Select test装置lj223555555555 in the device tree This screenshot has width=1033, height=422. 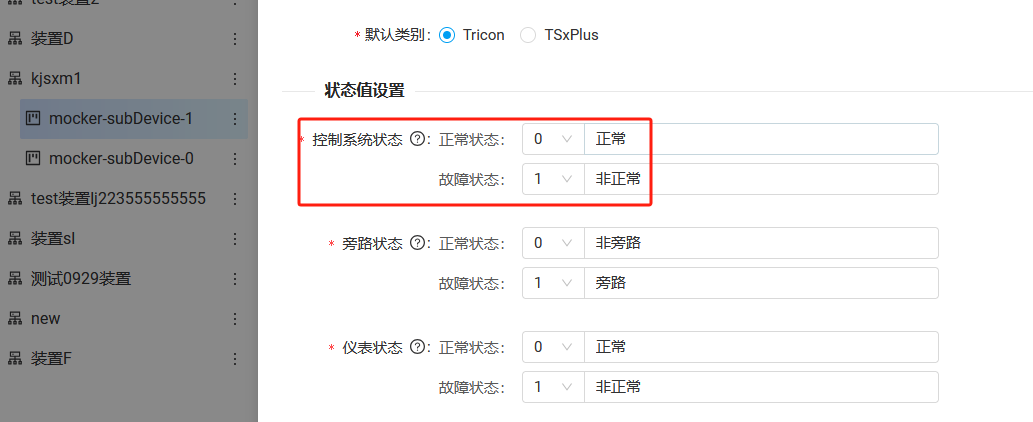pyautogui.click(x=119, y=198)
